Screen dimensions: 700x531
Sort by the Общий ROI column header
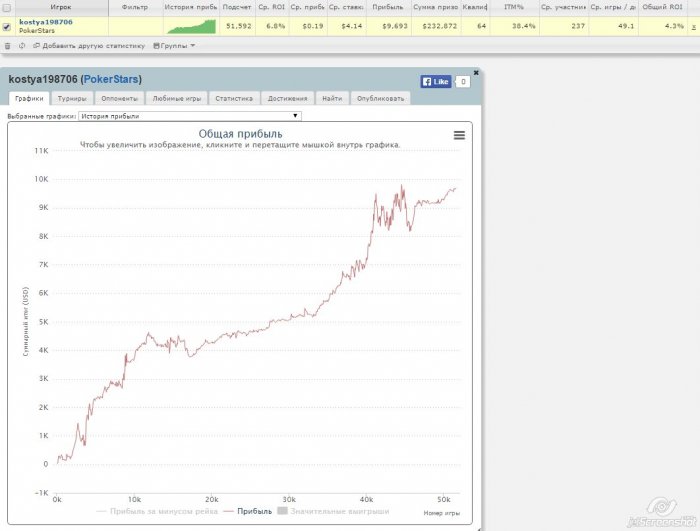[x=662, y=7]
